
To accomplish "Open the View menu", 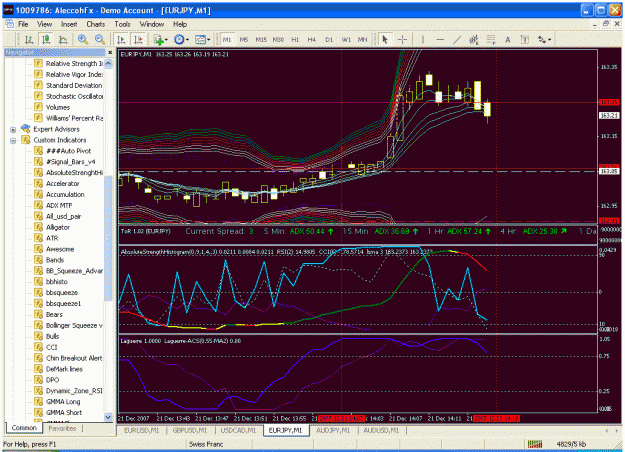I will point(44,24).
